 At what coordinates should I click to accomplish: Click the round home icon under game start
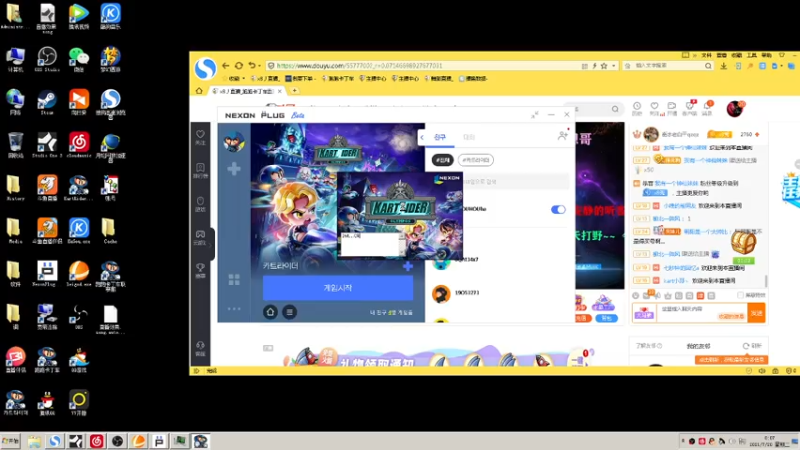coord(270,312)
